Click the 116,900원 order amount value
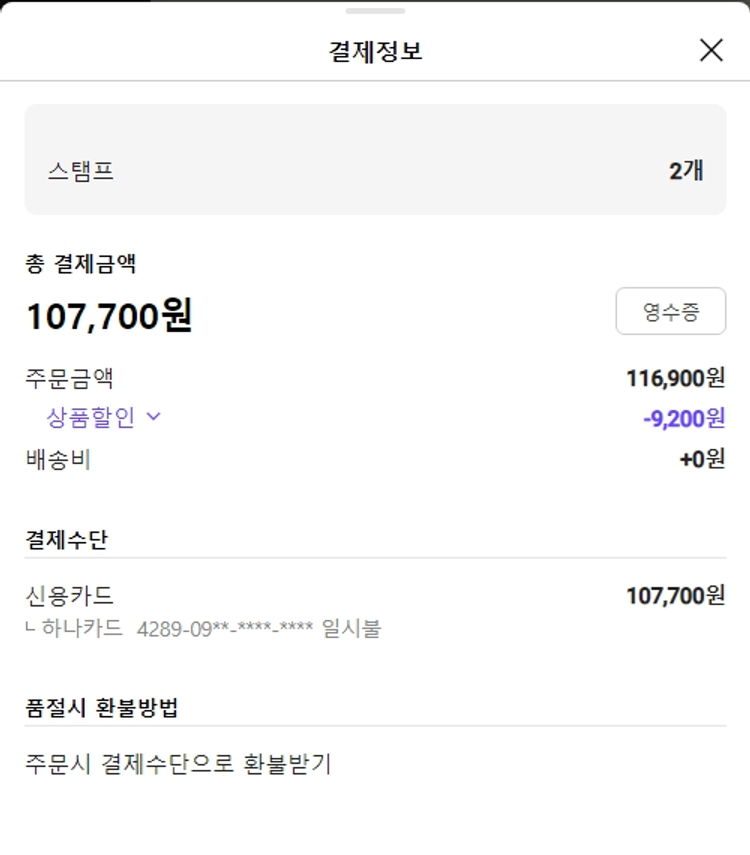This screenshot has width=750, height=855. pos(675,378)
